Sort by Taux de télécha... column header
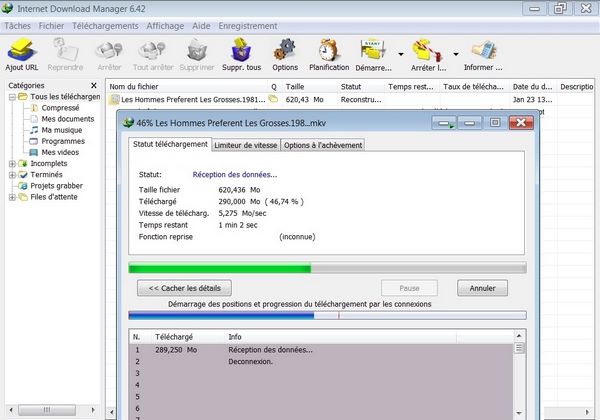Image resolution: width=600 pixels, height=420 pixels. point(475,87)
